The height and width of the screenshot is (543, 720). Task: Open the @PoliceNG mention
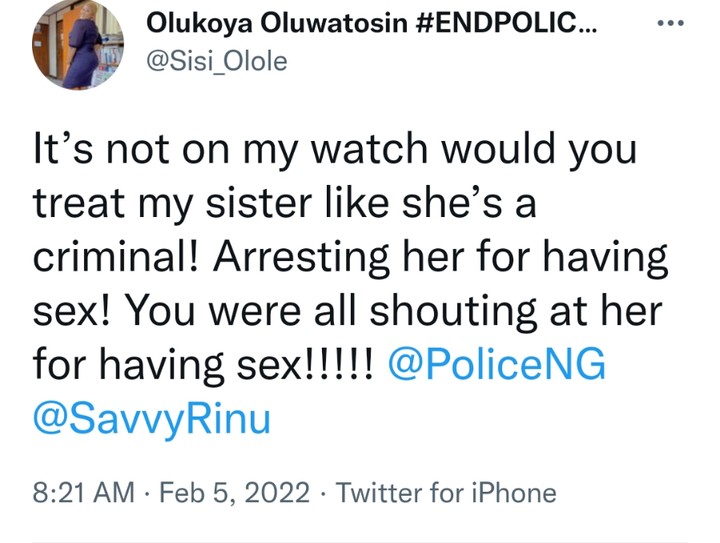495,363
